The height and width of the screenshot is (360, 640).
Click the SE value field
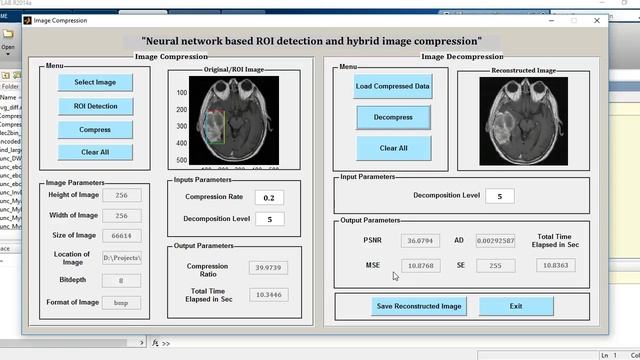(496, 266)
